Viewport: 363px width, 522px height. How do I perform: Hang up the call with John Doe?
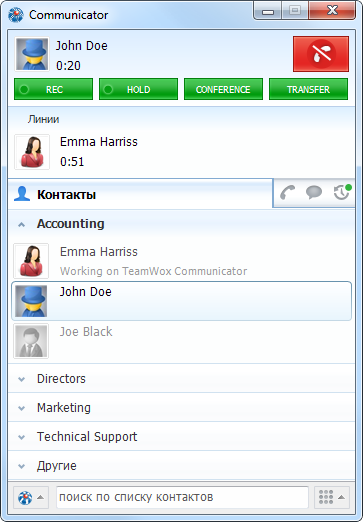coord(321,54)
